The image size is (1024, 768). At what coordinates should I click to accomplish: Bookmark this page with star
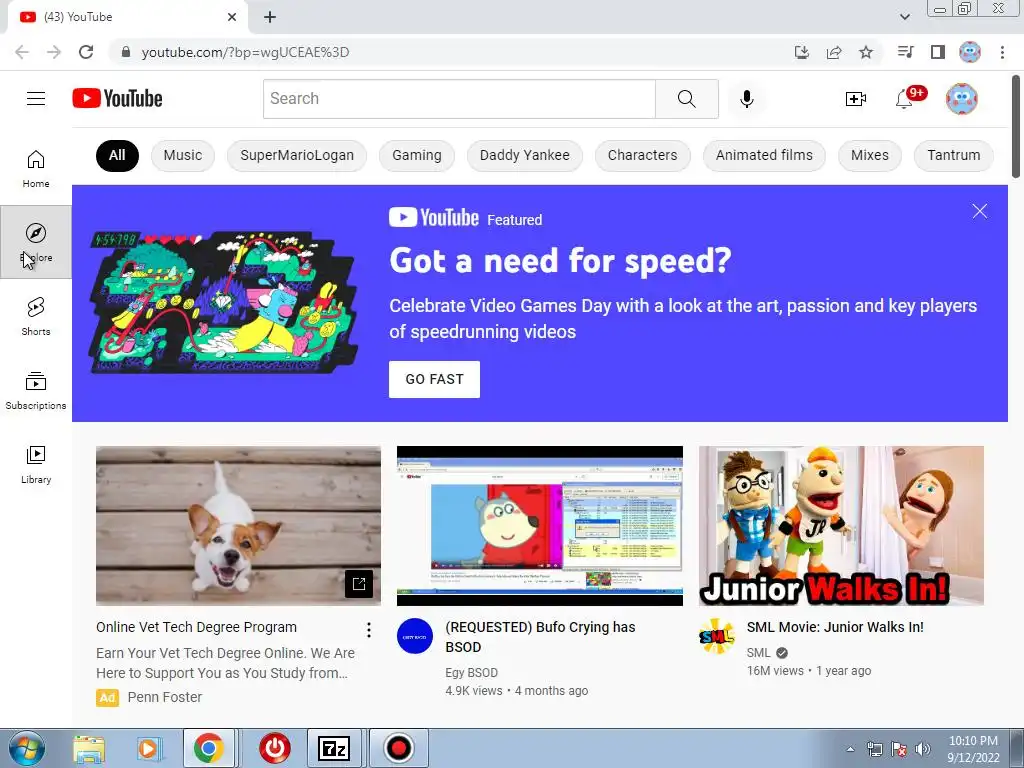[x=866, y=52]
